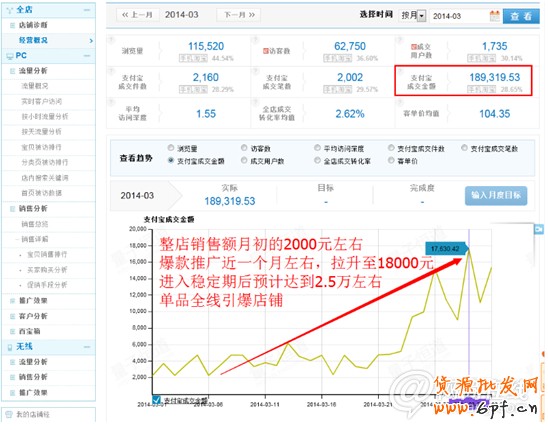The width and height of the screenshot is (548, 430).
Task: Click the list icon beside 百宝箱
Action: (13, 331)
